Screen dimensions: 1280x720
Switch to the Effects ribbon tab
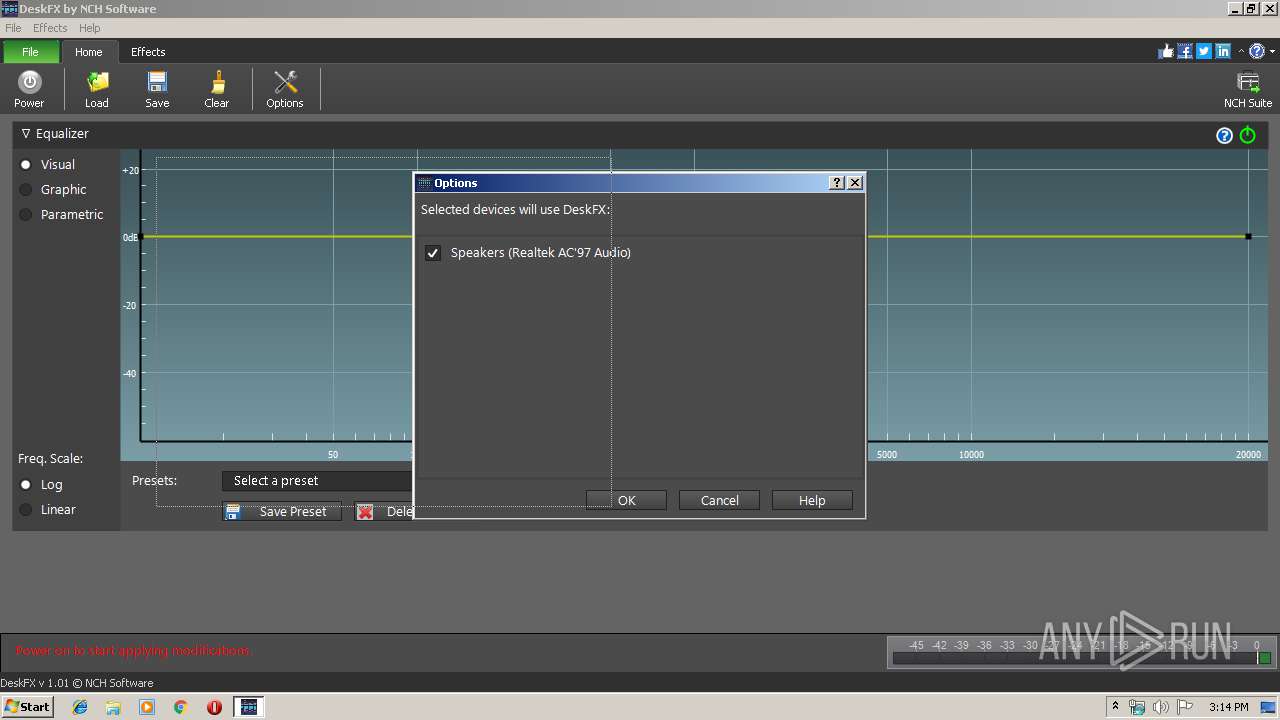(148, 52)
